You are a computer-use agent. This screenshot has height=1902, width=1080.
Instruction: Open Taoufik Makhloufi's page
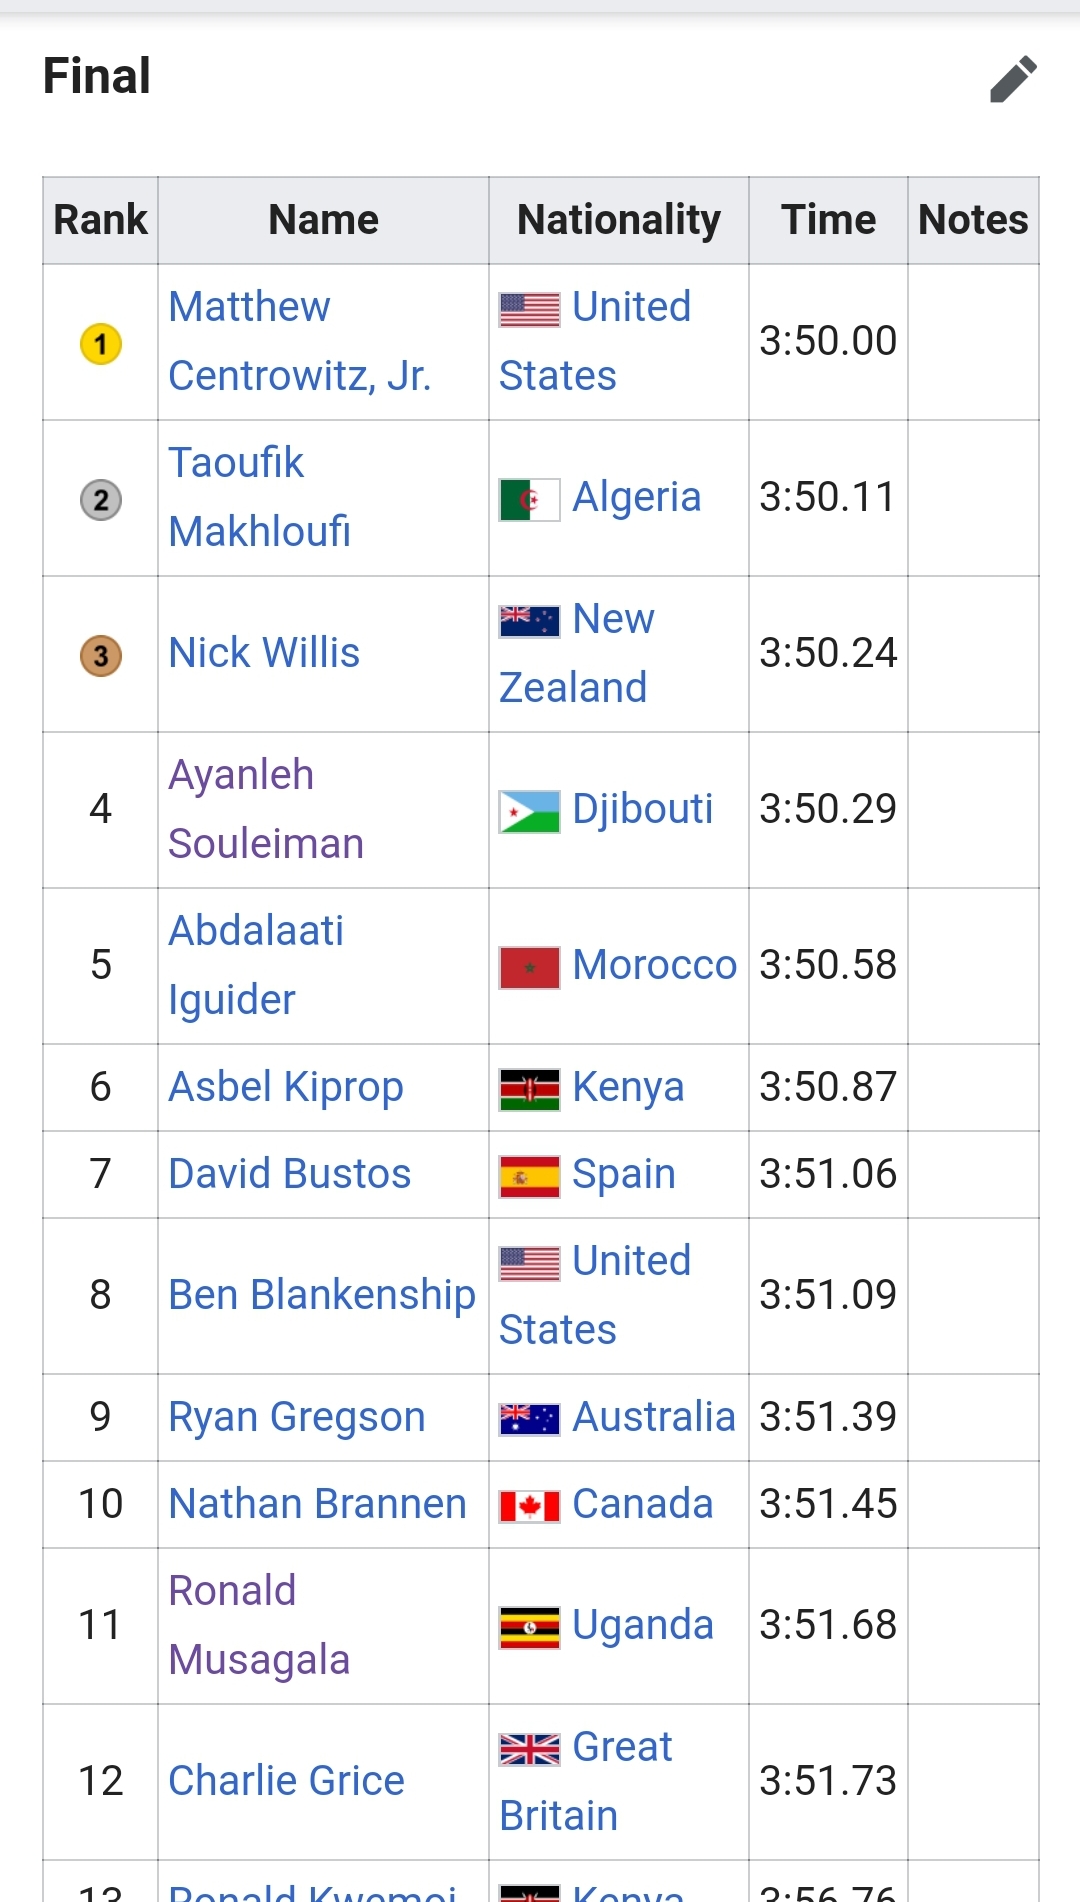(x=260, y=497)
